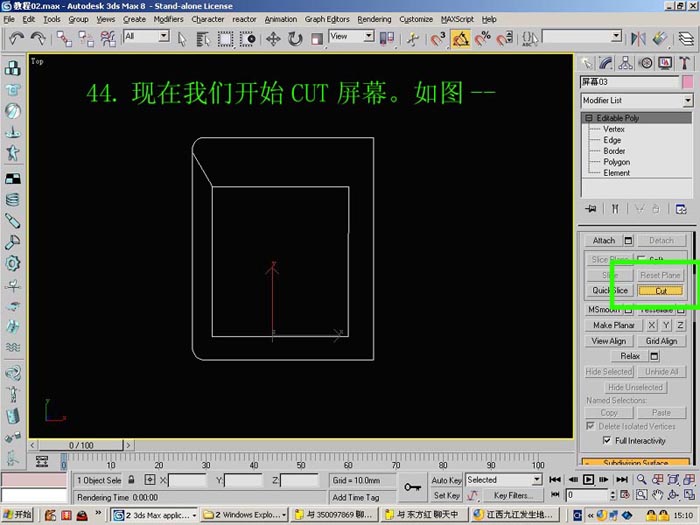Switch to the Display command panel tab
700x525 pixels.
coord(665,63)
